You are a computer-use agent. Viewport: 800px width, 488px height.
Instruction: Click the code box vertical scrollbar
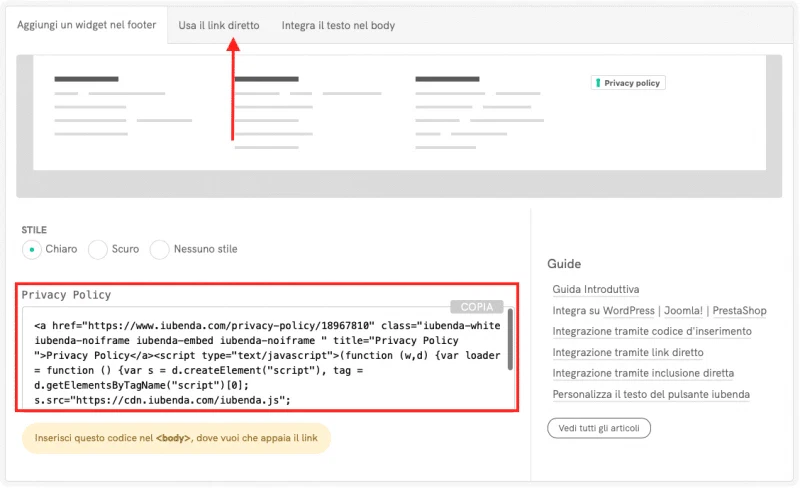[510, 339]
